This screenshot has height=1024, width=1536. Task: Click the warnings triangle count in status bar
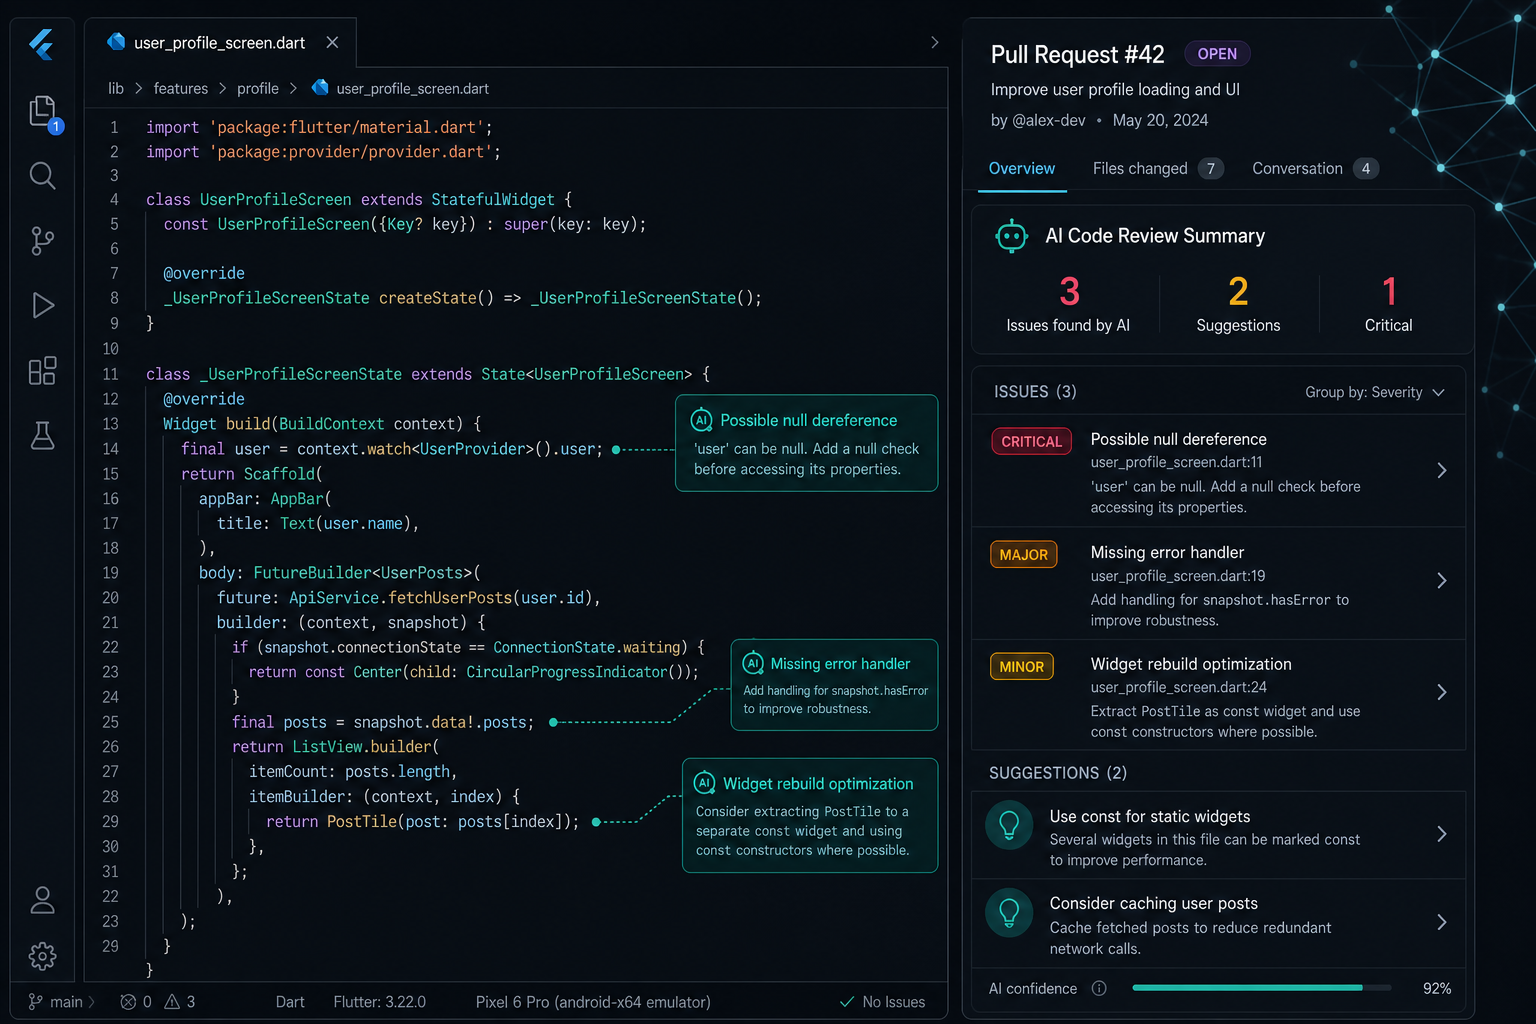[x=180, y=1001]
